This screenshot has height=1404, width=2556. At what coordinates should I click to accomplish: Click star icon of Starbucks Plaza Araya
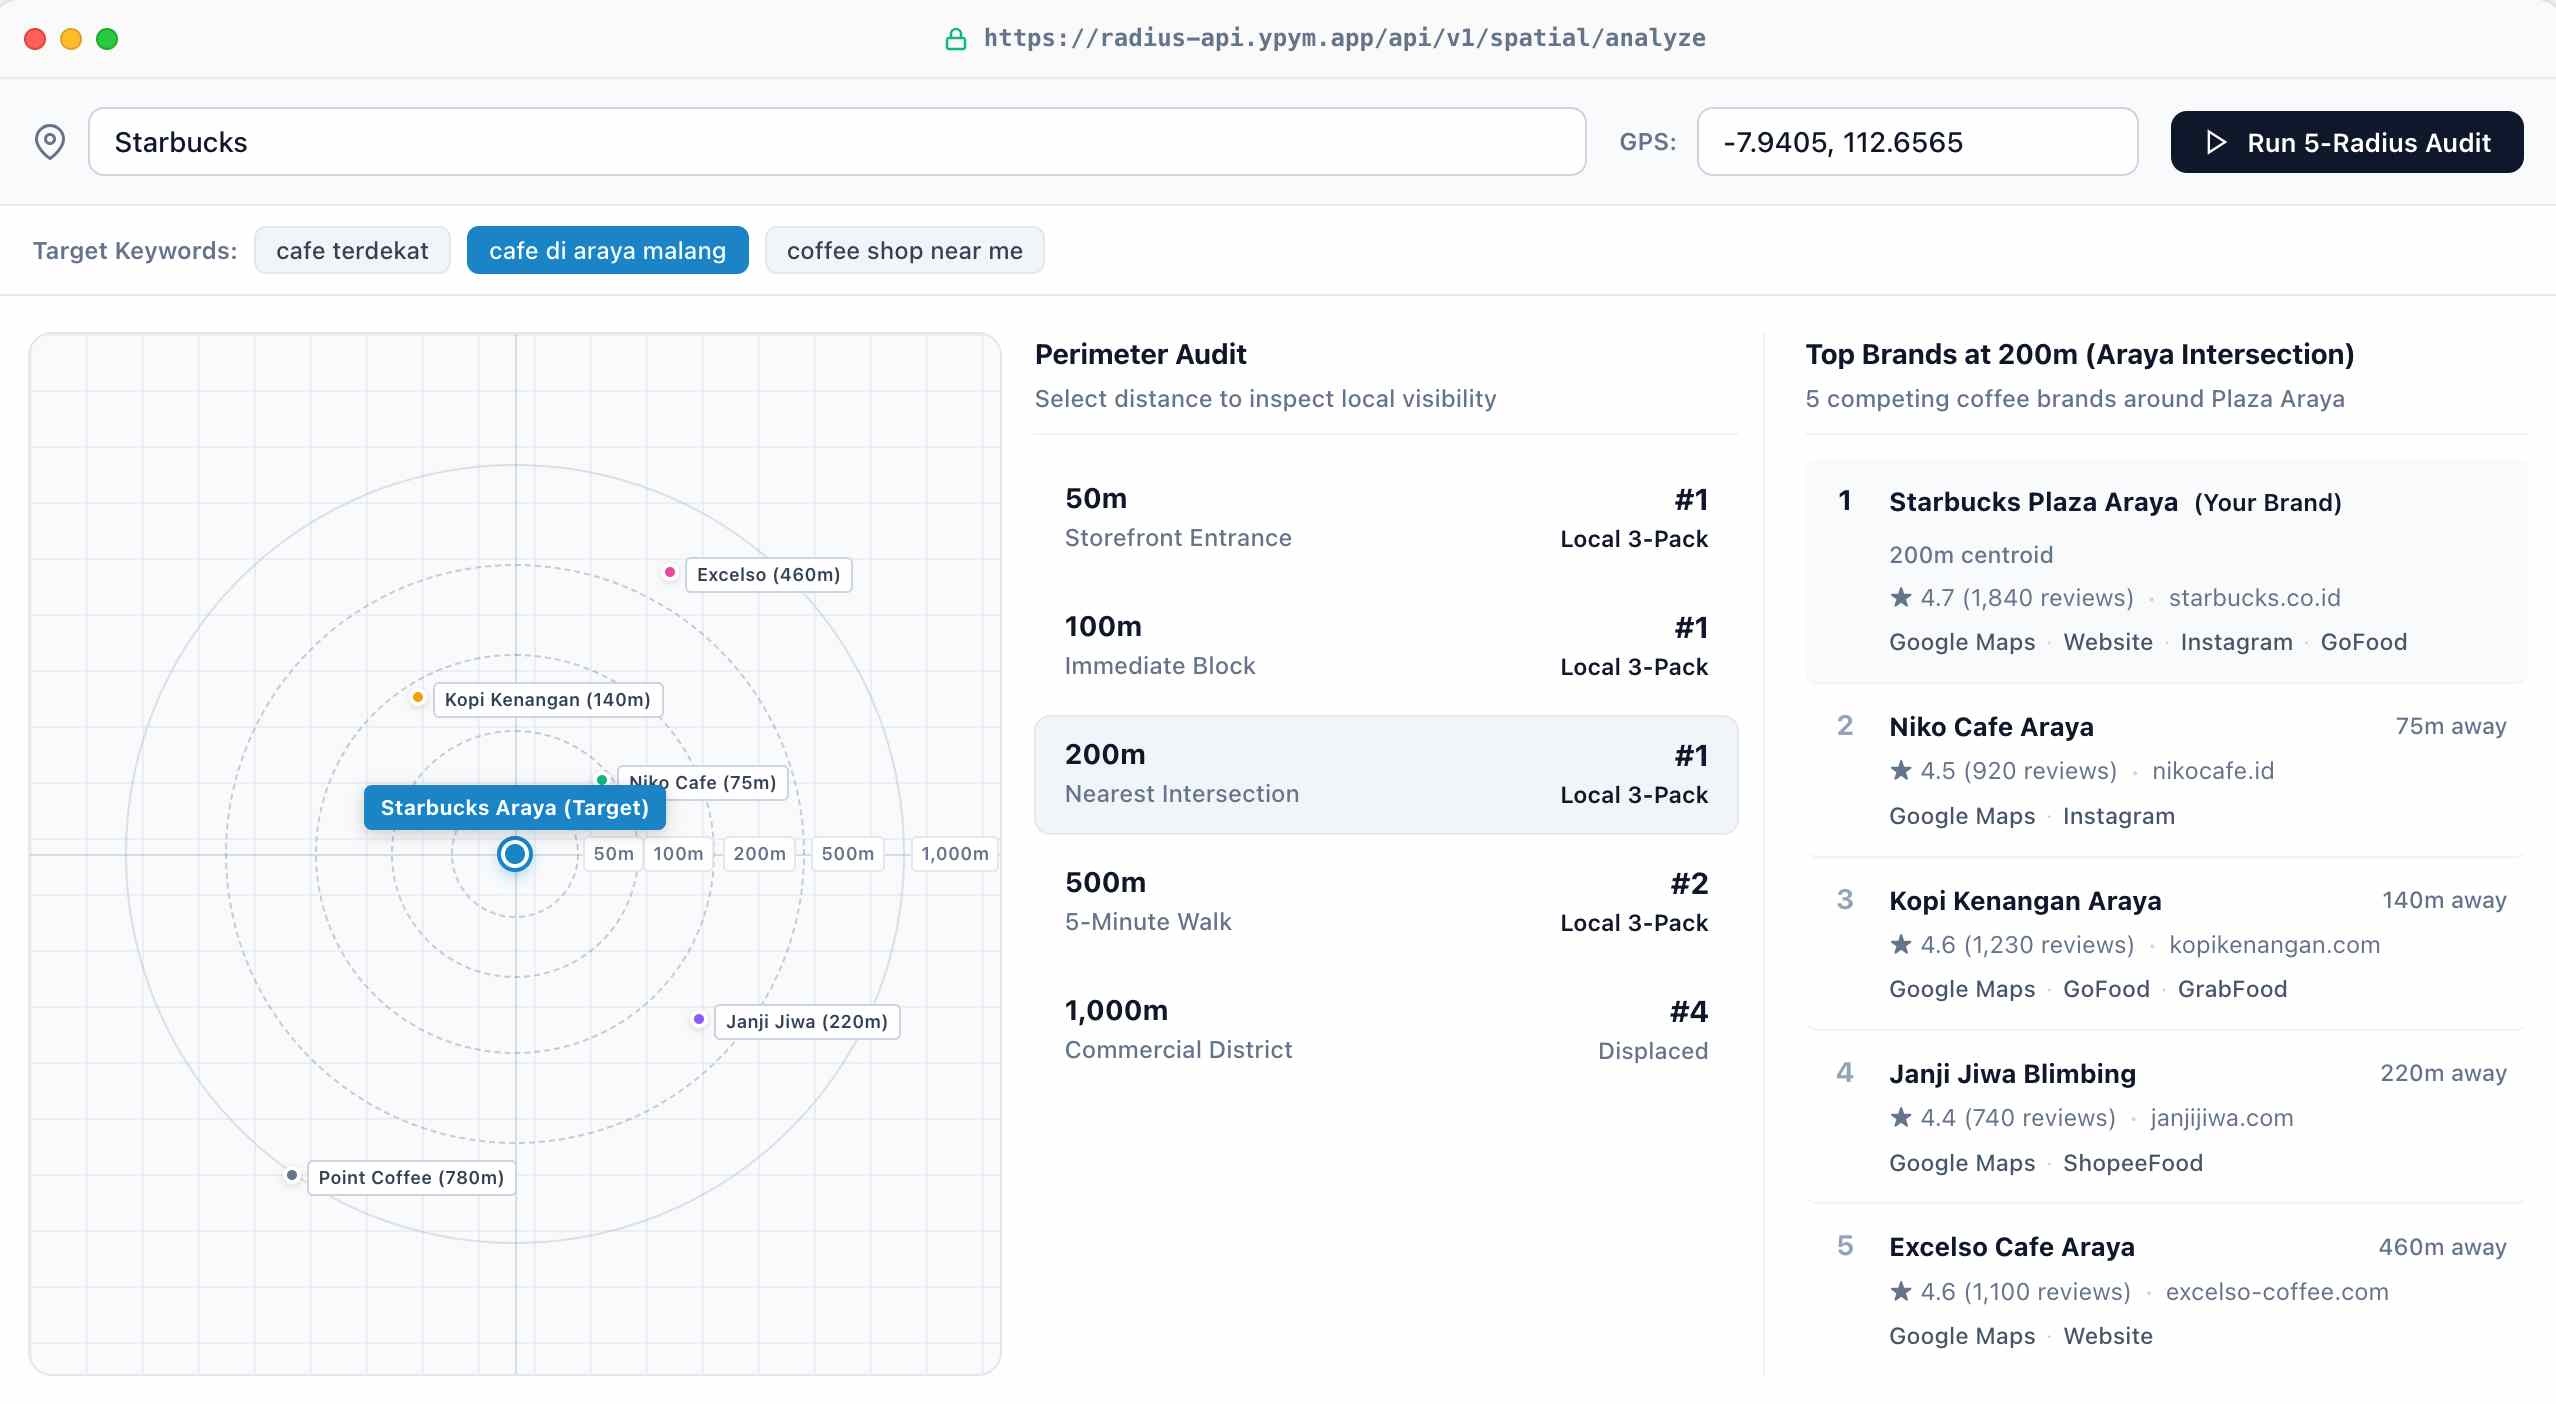coord(1901,597)
